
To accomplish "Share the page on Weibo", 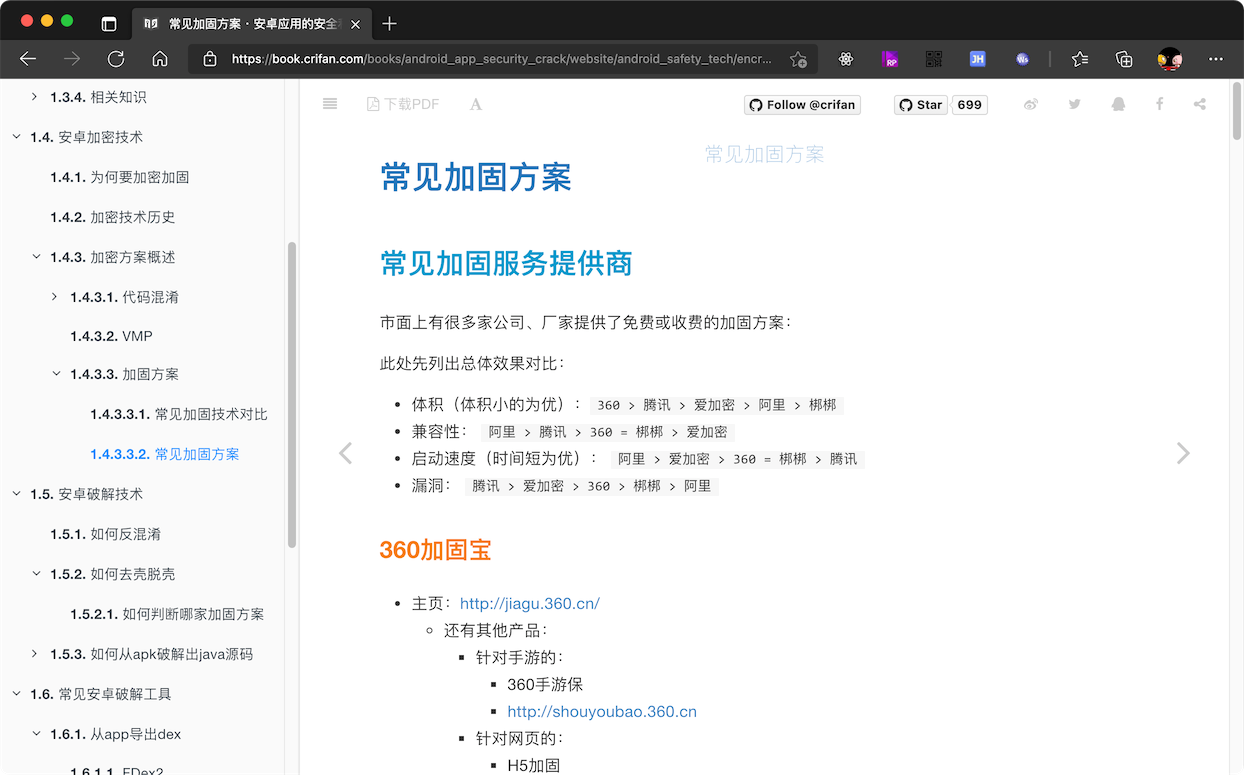I will coord(1031,104).
